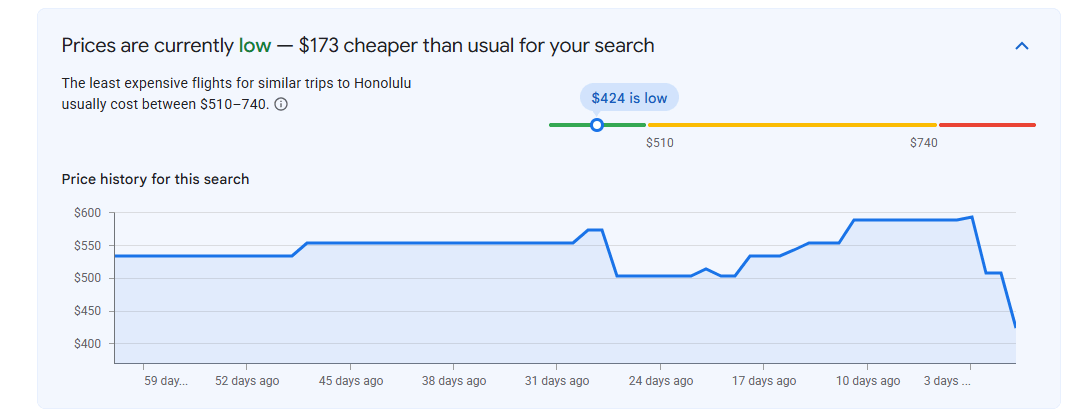Select the blue price indicator circle
The height and width of the screenshot is (418, 1078).
[597, 125]
